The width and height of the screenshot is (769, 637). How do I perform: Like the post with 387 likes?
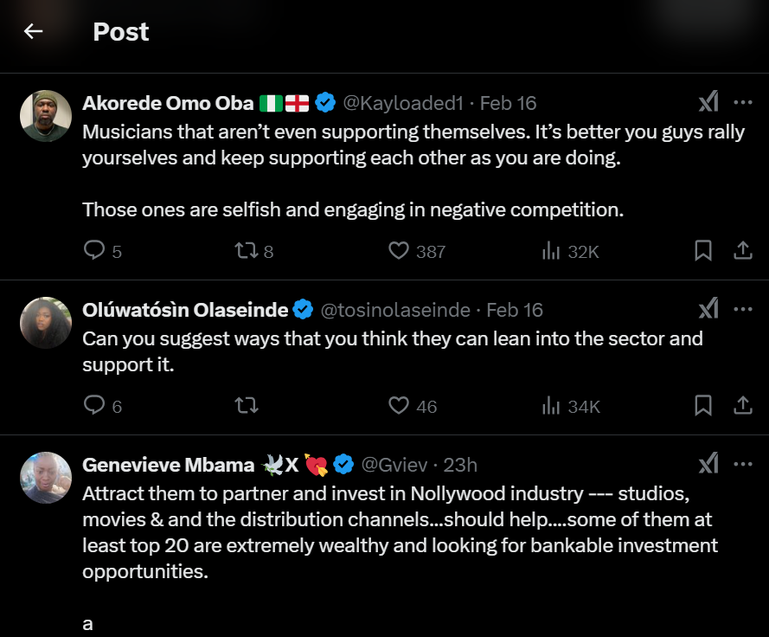[399, 251]
